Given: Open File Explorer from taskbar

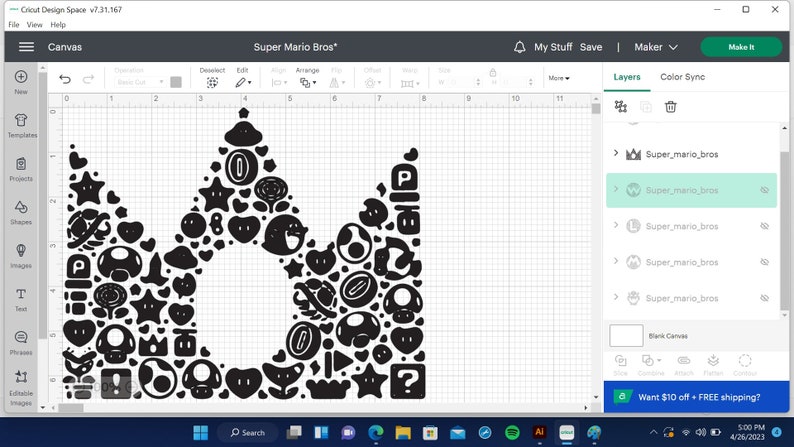Looking at the screenshot, I should click(x=403, y=432).
